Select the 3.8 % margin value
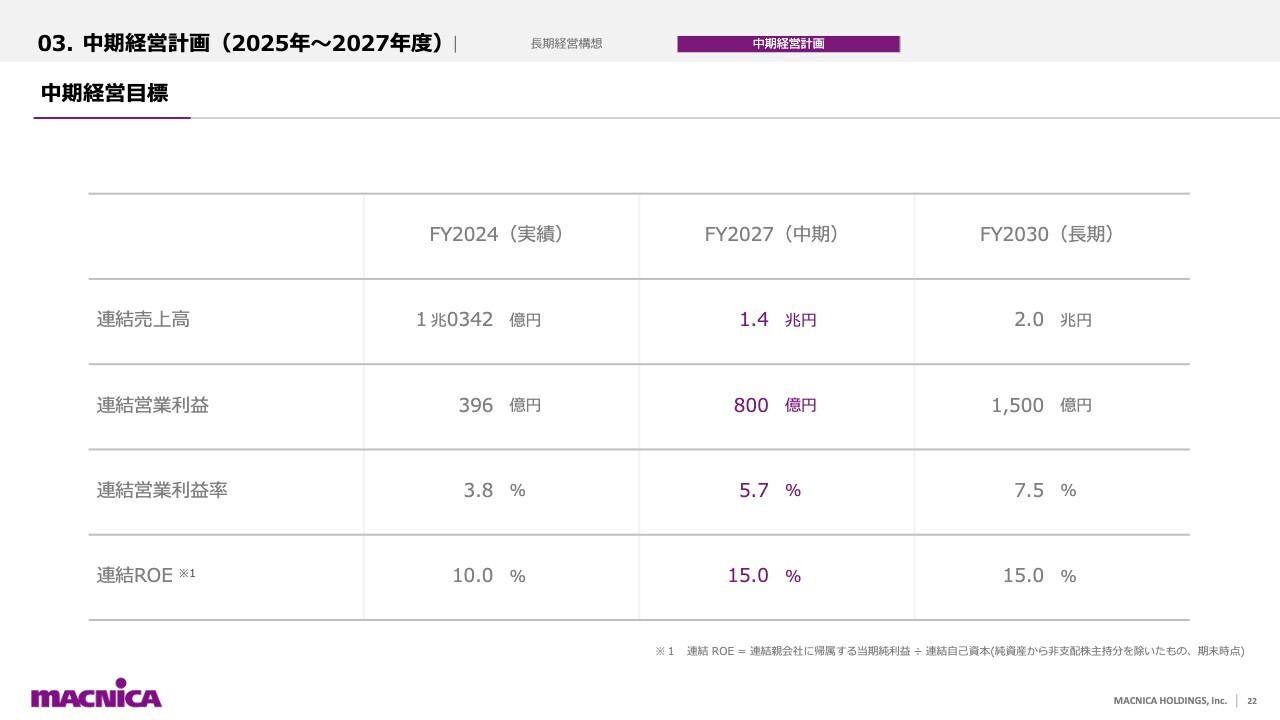 (x=494, y=490)
